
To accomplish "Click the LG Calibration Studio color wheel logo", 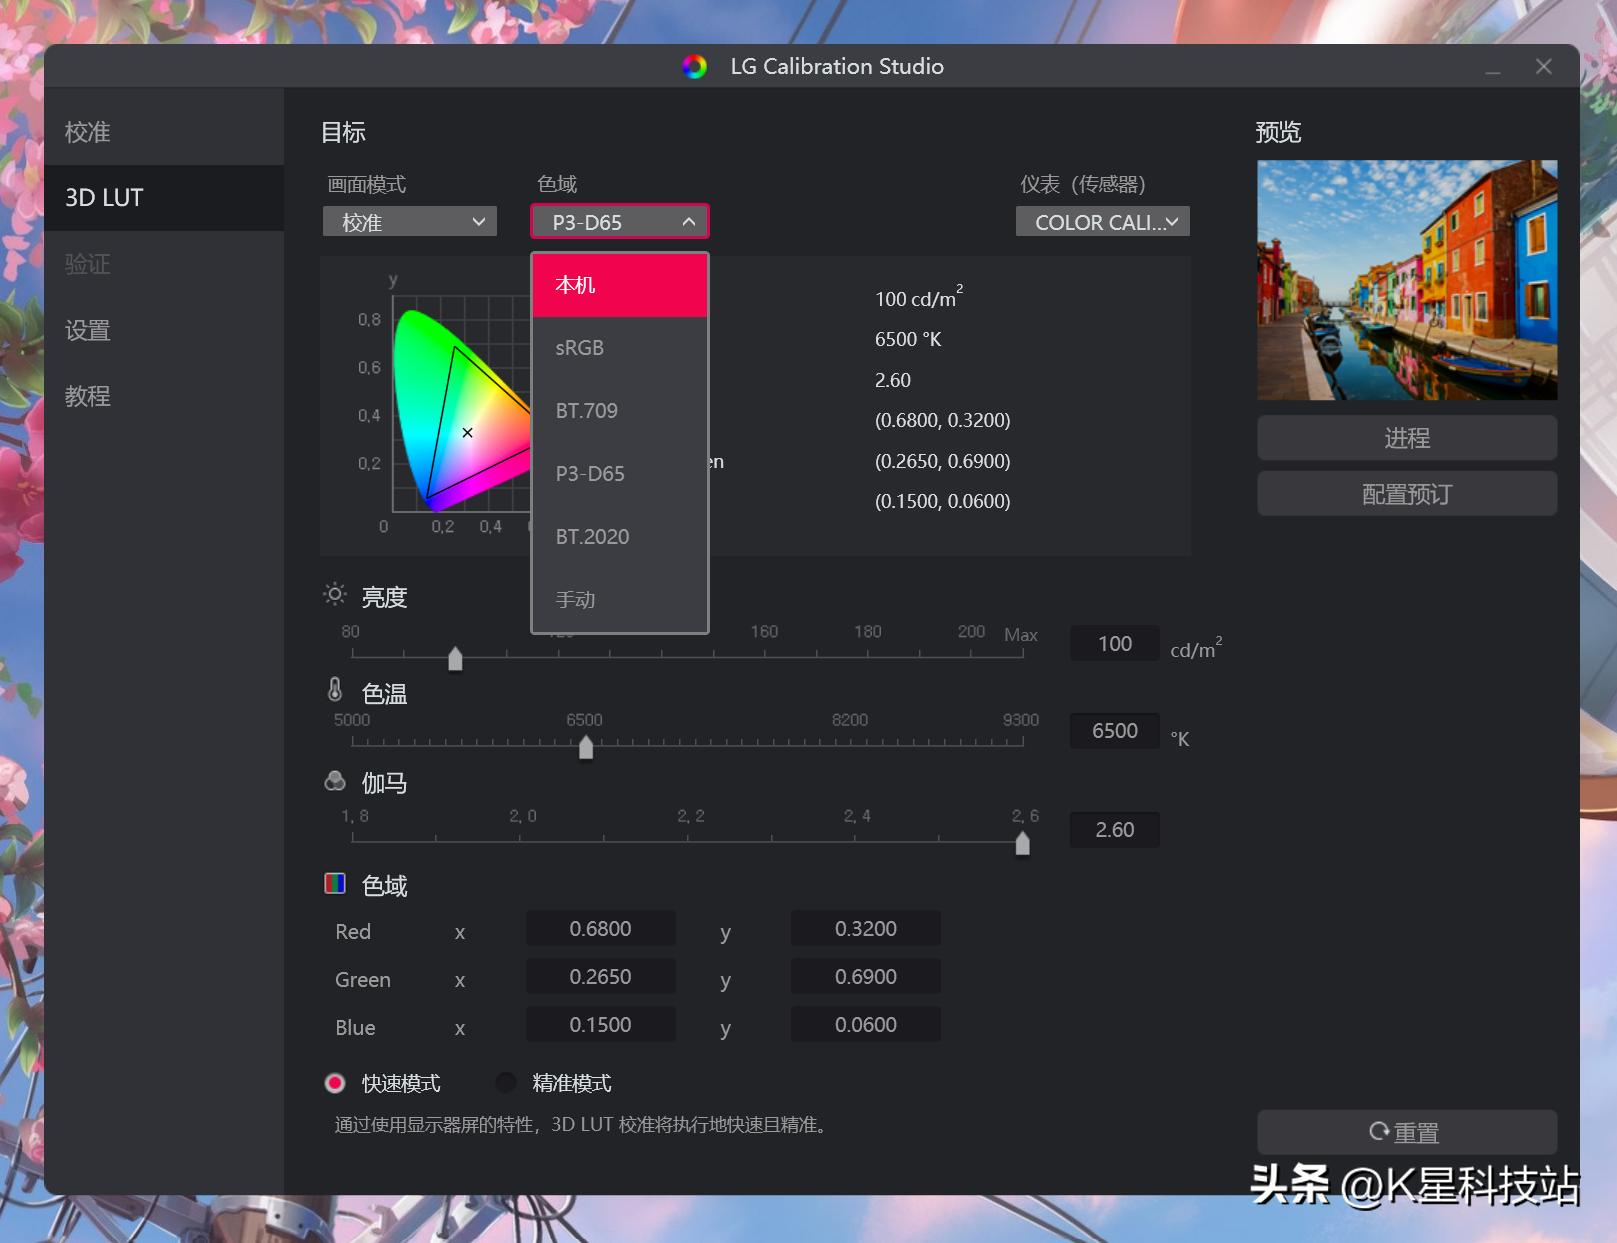I will click(694, 67).
